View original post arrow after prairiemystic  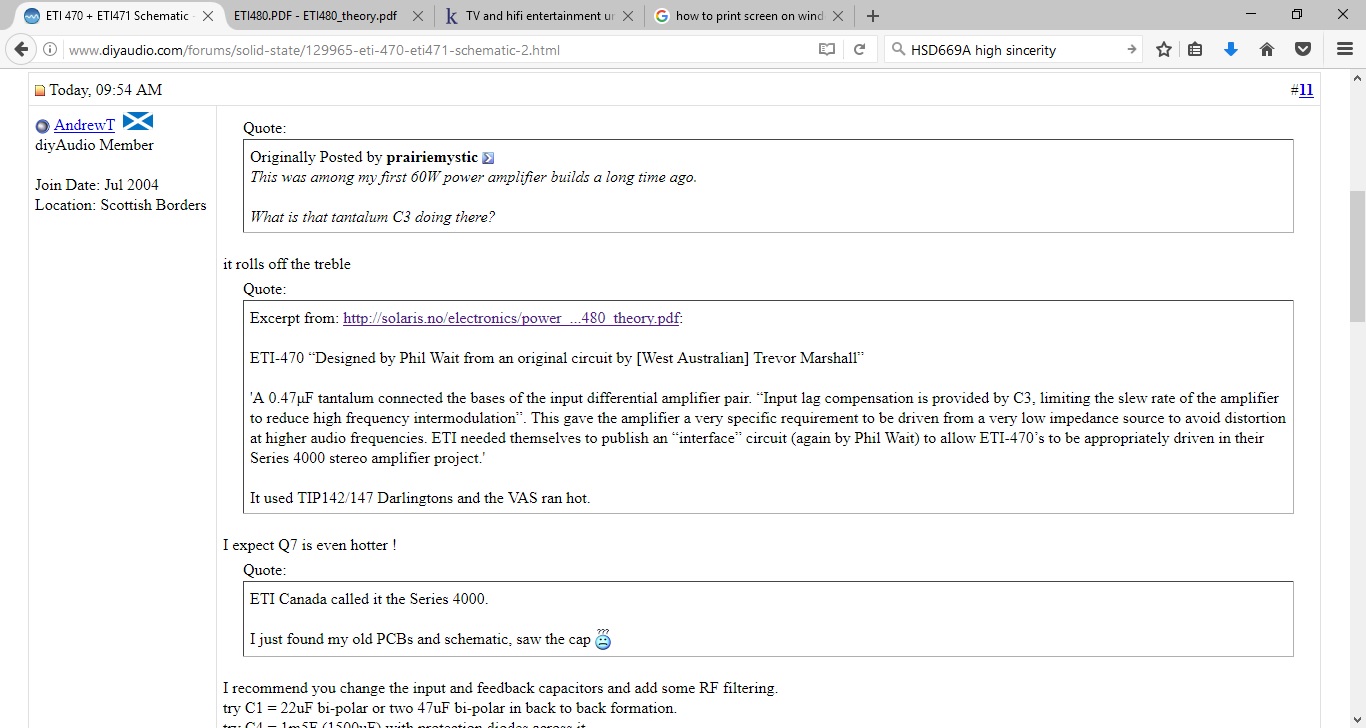pyautogui.click(x=488, y=158)
